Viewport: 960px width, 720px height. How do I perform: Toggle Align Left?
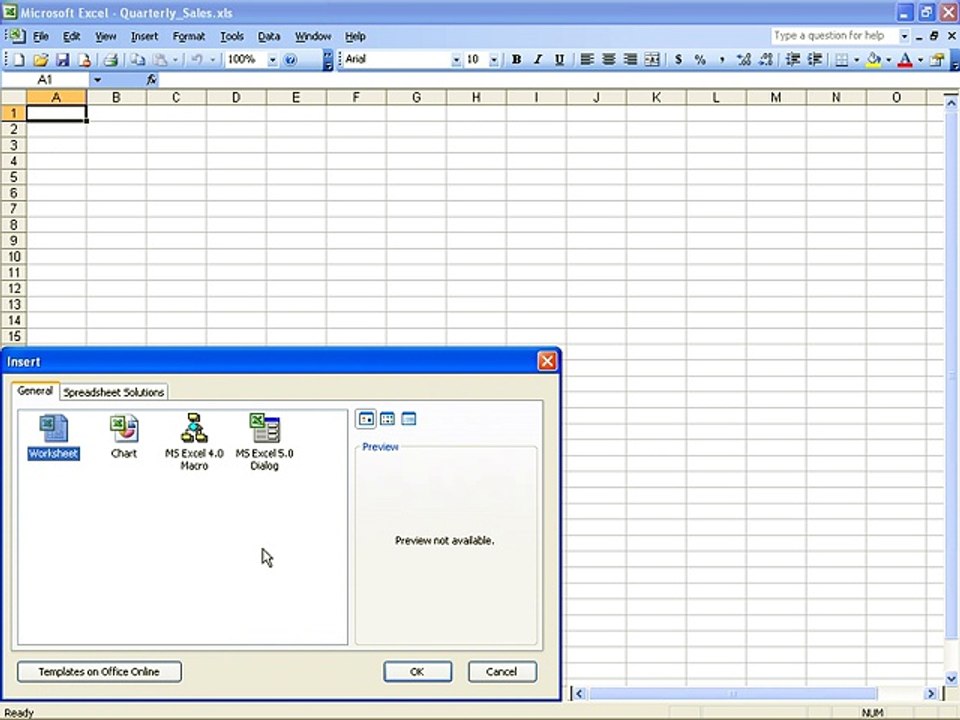587,59
